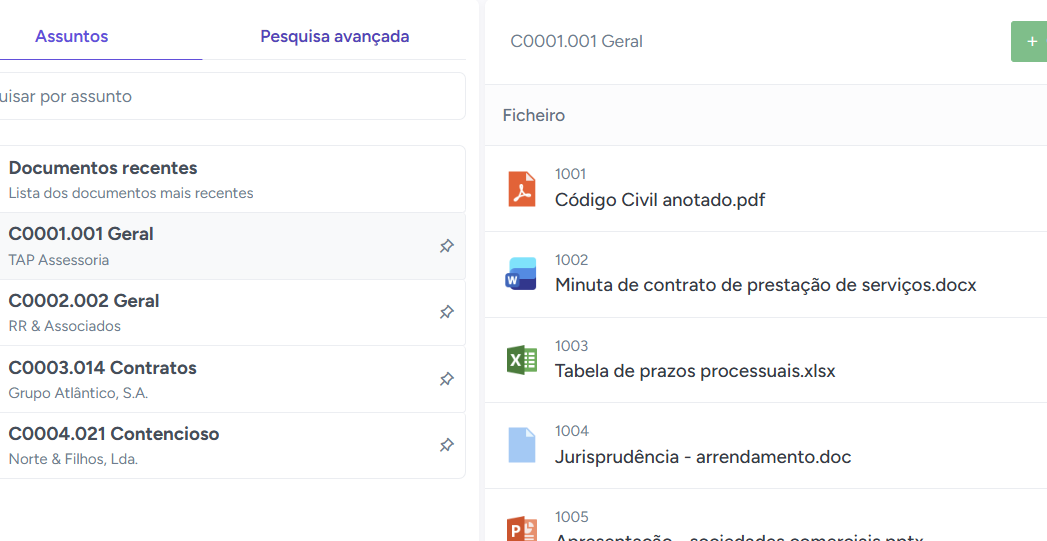1047x541 pixels.
Task: Click the RR & Associados client name
Action: pyautogui.click(x=65, y=326)
